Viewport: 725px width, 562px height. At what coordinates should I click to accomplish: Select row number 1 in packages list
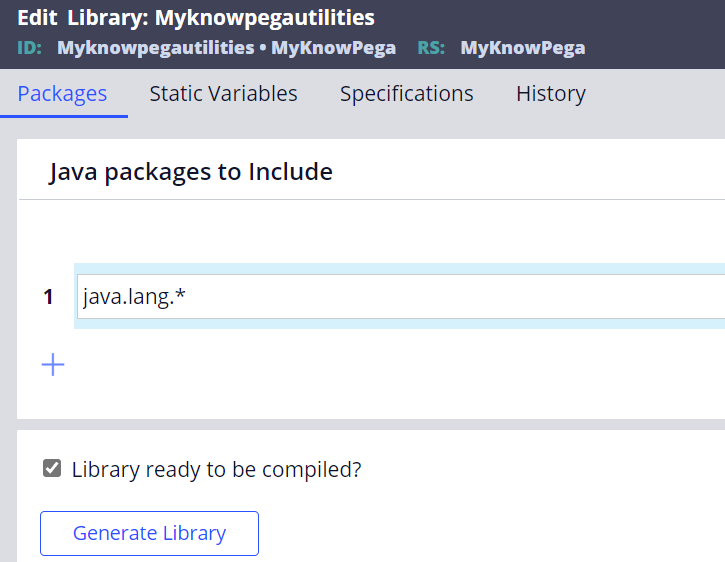(48, 296)
